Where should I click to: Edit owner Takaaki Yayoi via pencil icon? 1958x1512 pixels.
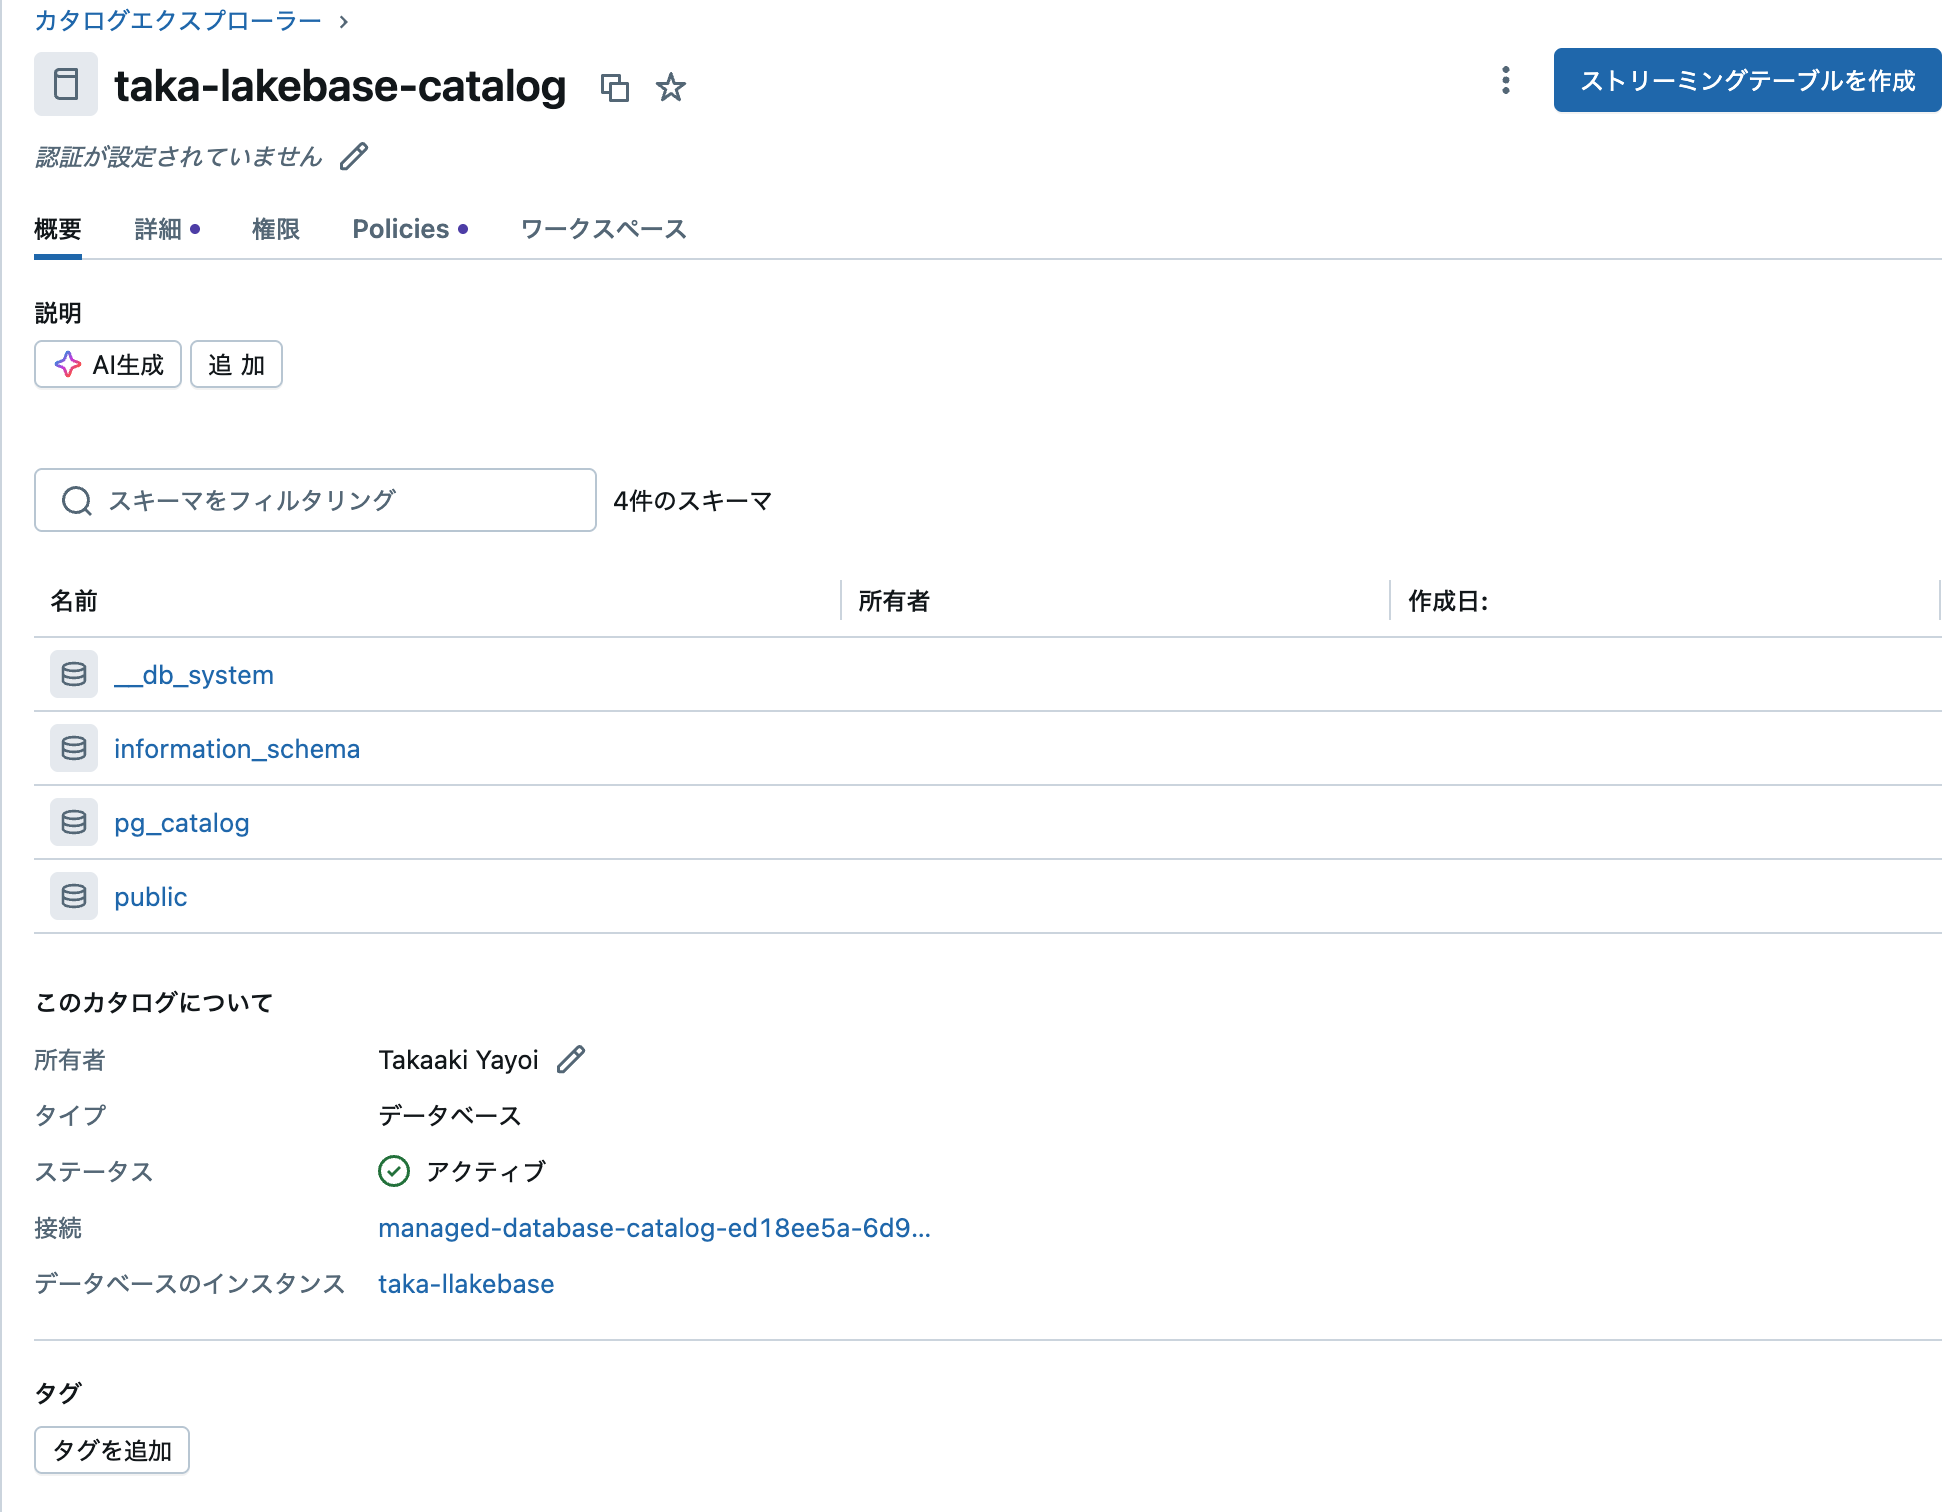(570, 1059)
